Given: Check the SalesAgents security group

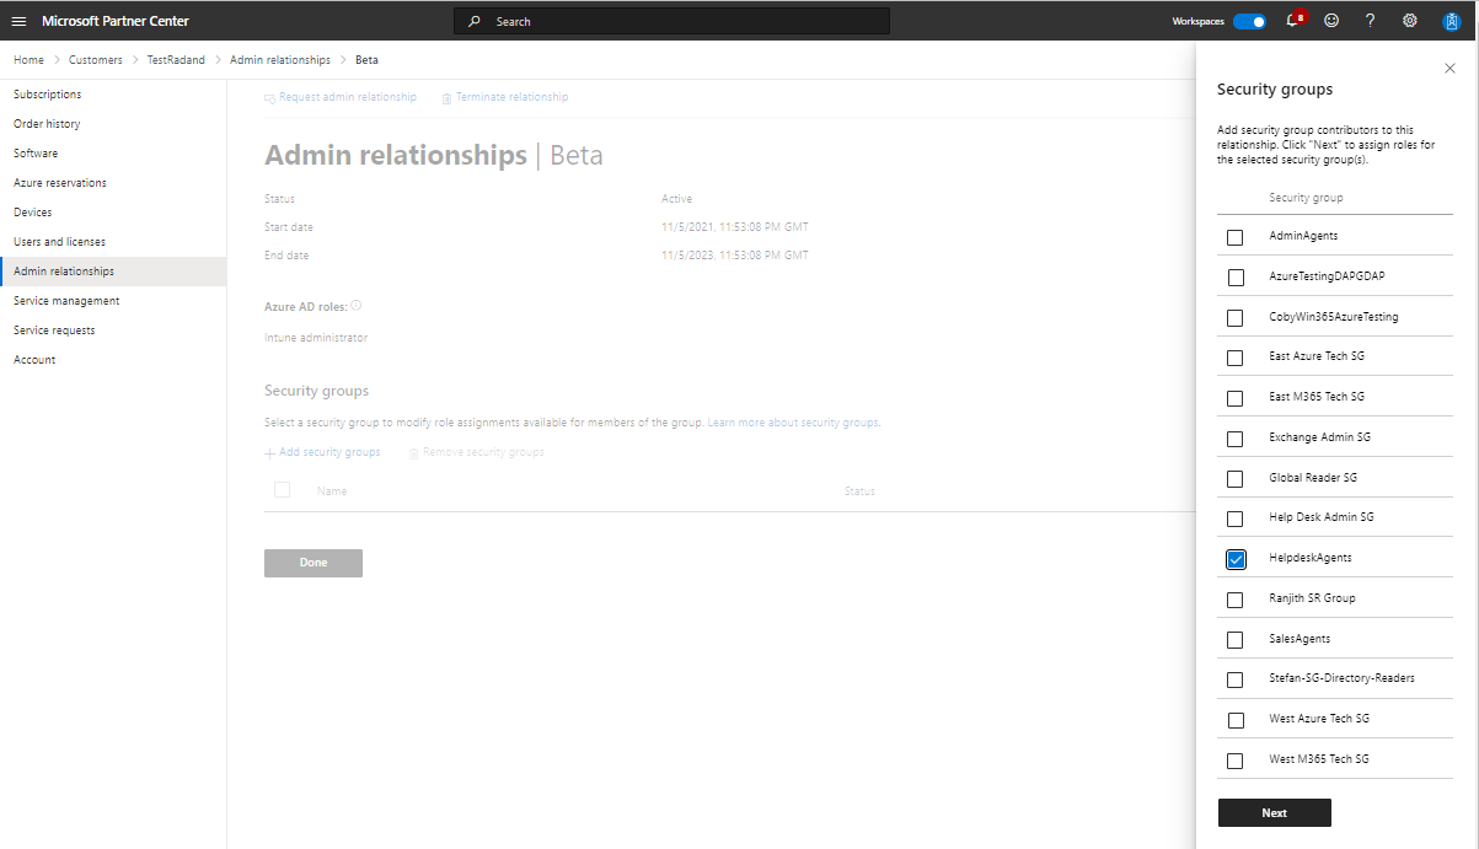Looking at the screenshot, I should (1235, 640).
